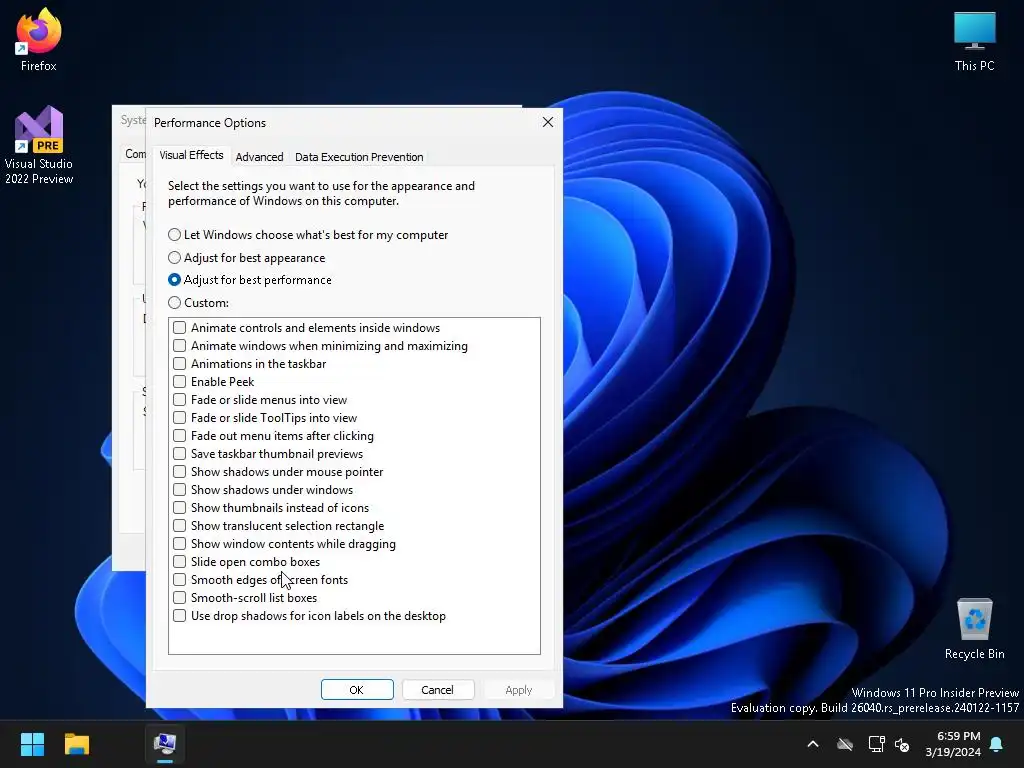This screenshot has width=1024, height=768.
Task: Open Visual Studio 2022 Preview shortcut
Action: click(39, 145)
